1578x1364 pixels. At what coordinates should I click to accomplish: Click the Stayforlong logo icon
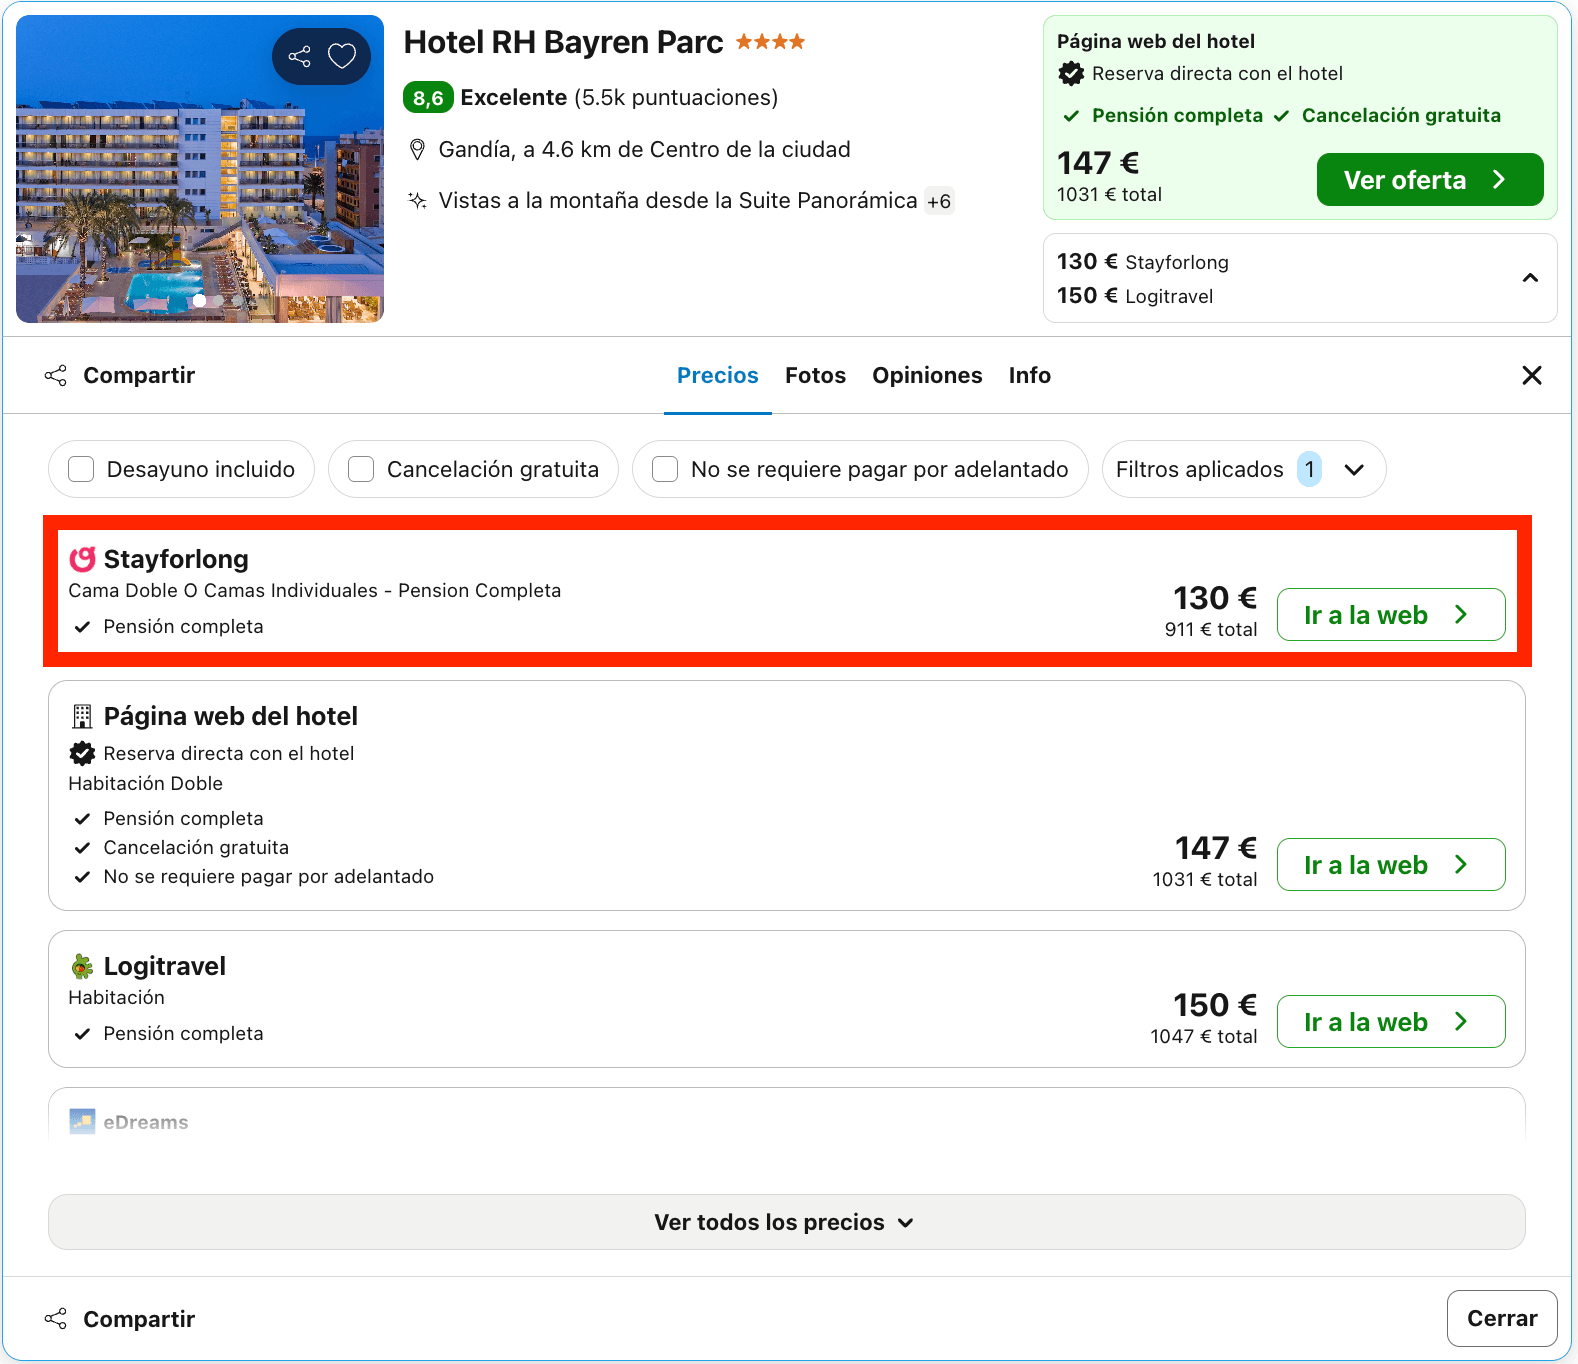(x=82, y=559)
